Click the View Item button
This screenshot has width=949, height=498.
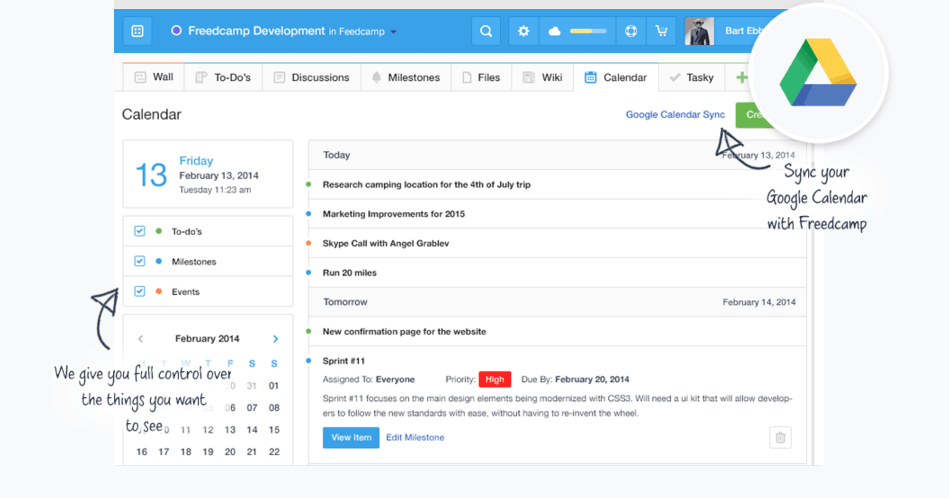[x=351, y=437]
